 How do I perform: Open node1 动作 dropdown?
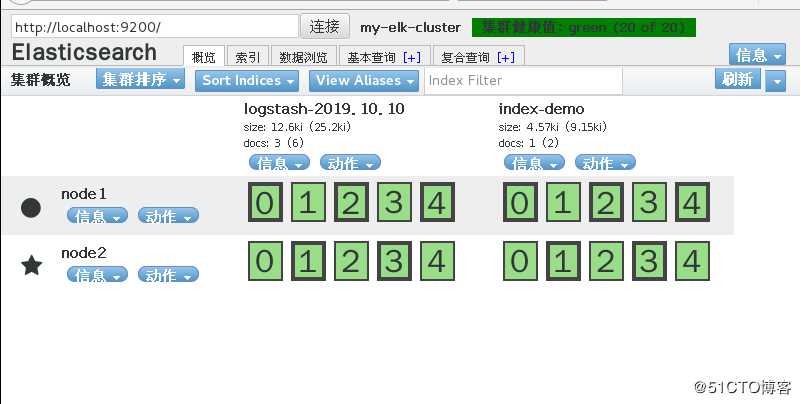click(x=168, y=216)
